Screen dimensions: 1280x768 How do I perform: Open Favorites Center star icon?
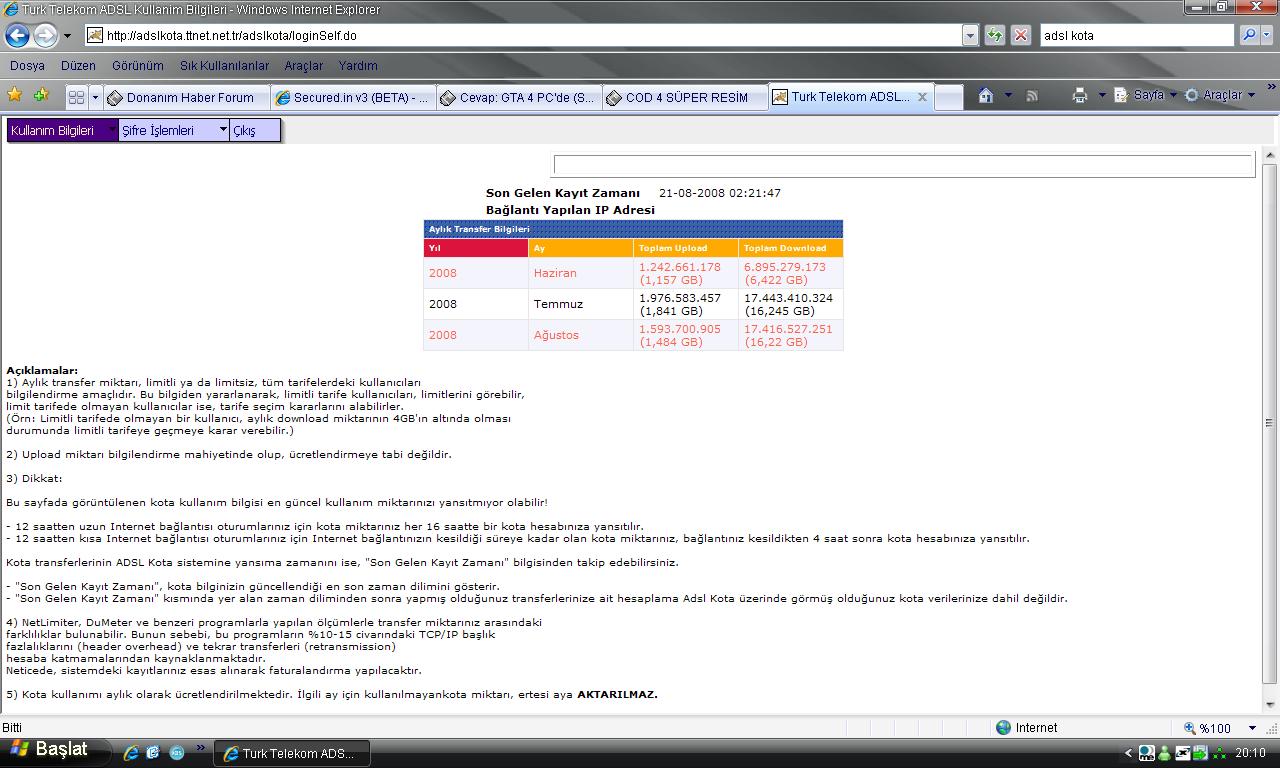coord(15,95)
